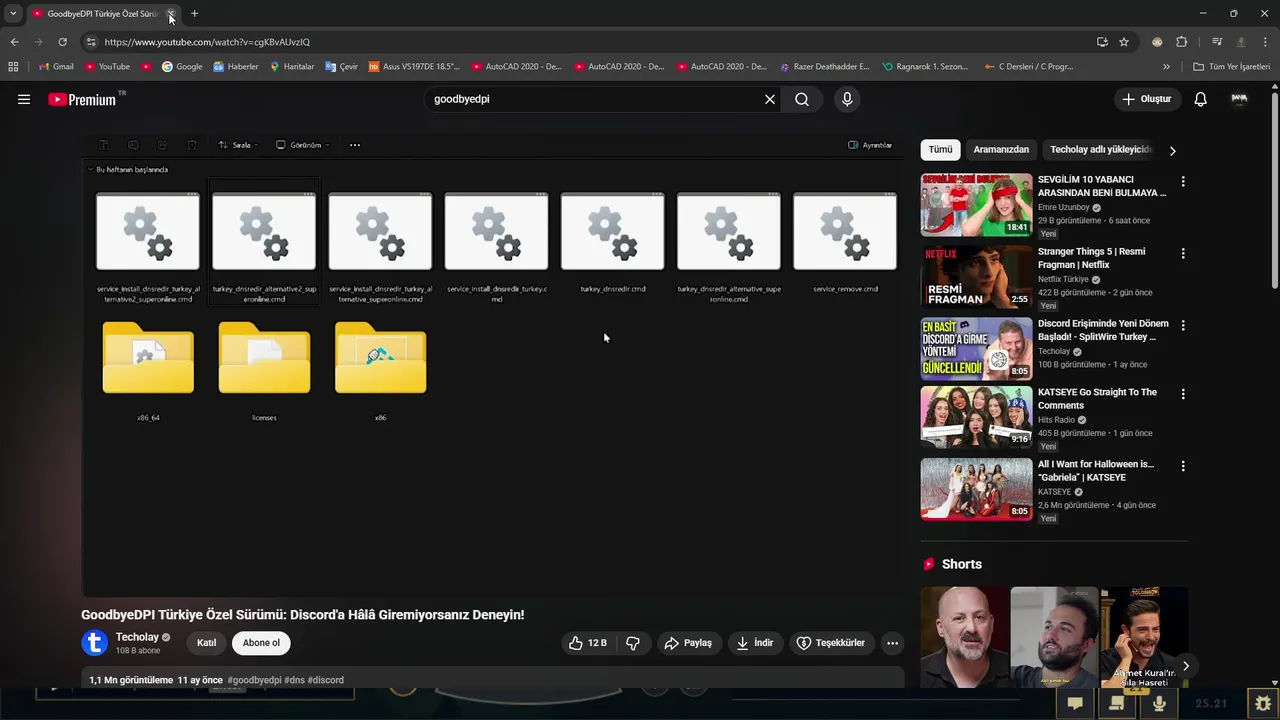Open the Haberler bookmark

pos(235,67)
